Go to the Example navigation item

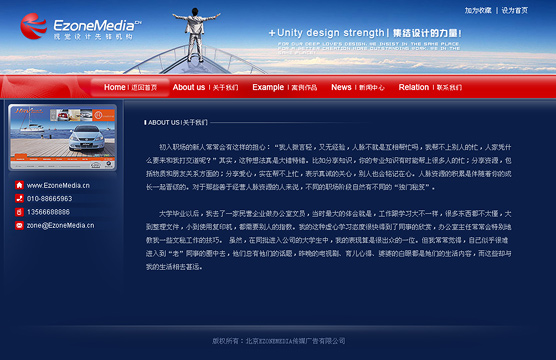[284, 87]
